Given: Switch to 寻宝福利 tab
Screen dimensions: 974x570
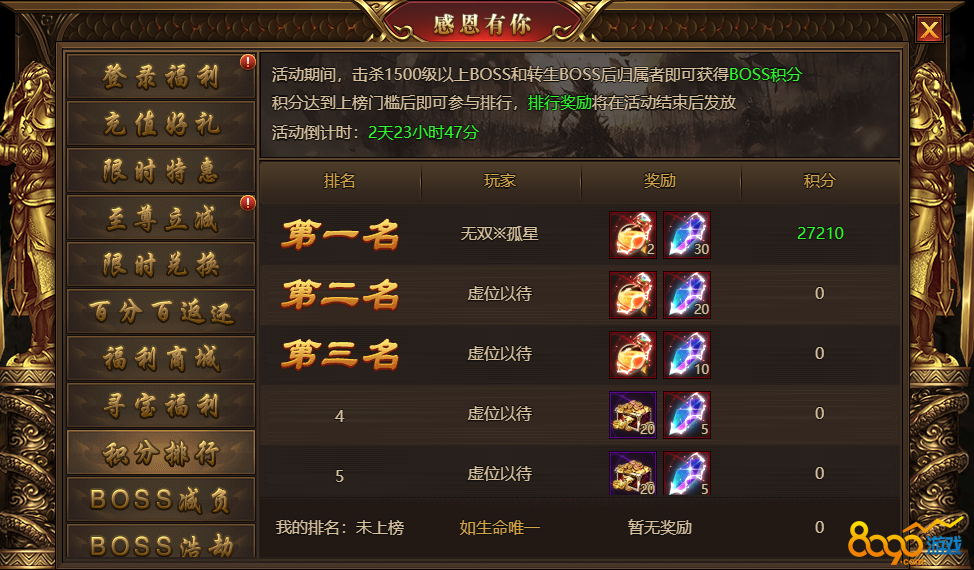Looking at the screenshot, I should click(161, 405).
